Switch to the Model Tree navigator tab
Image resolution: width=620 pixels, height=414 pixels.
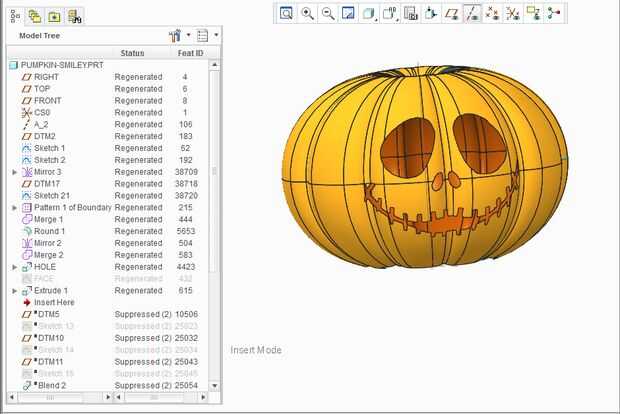click(15, 16)
